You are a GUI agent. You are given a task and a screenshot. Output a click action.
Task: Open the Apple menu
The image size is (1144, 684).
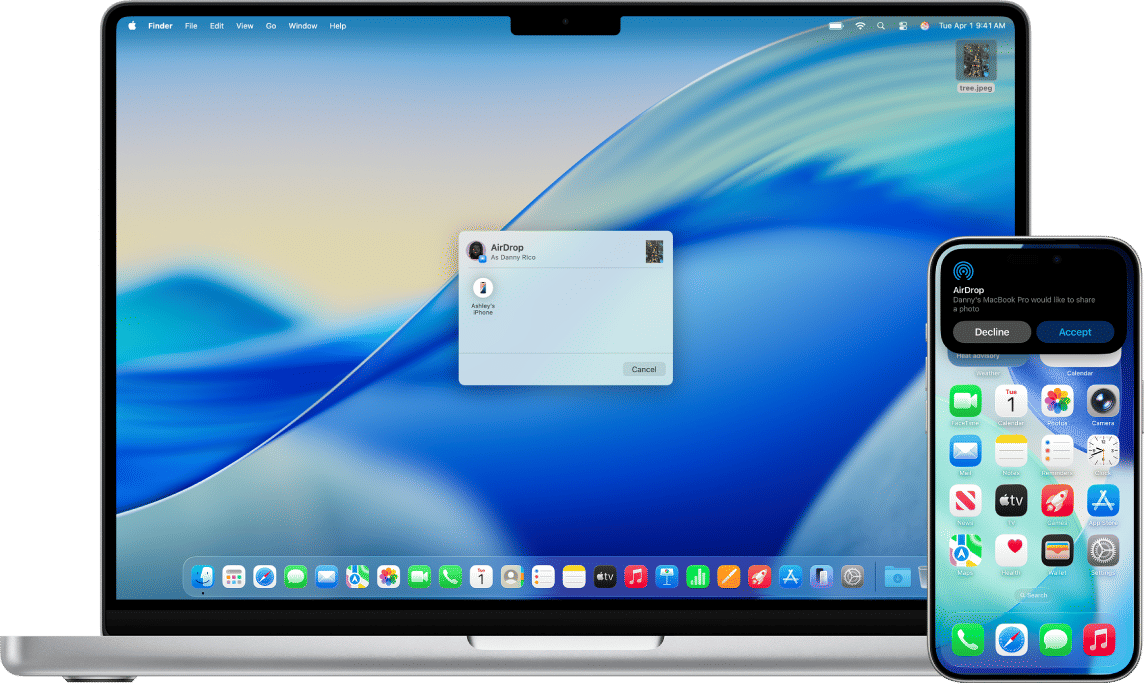[131, 26]
